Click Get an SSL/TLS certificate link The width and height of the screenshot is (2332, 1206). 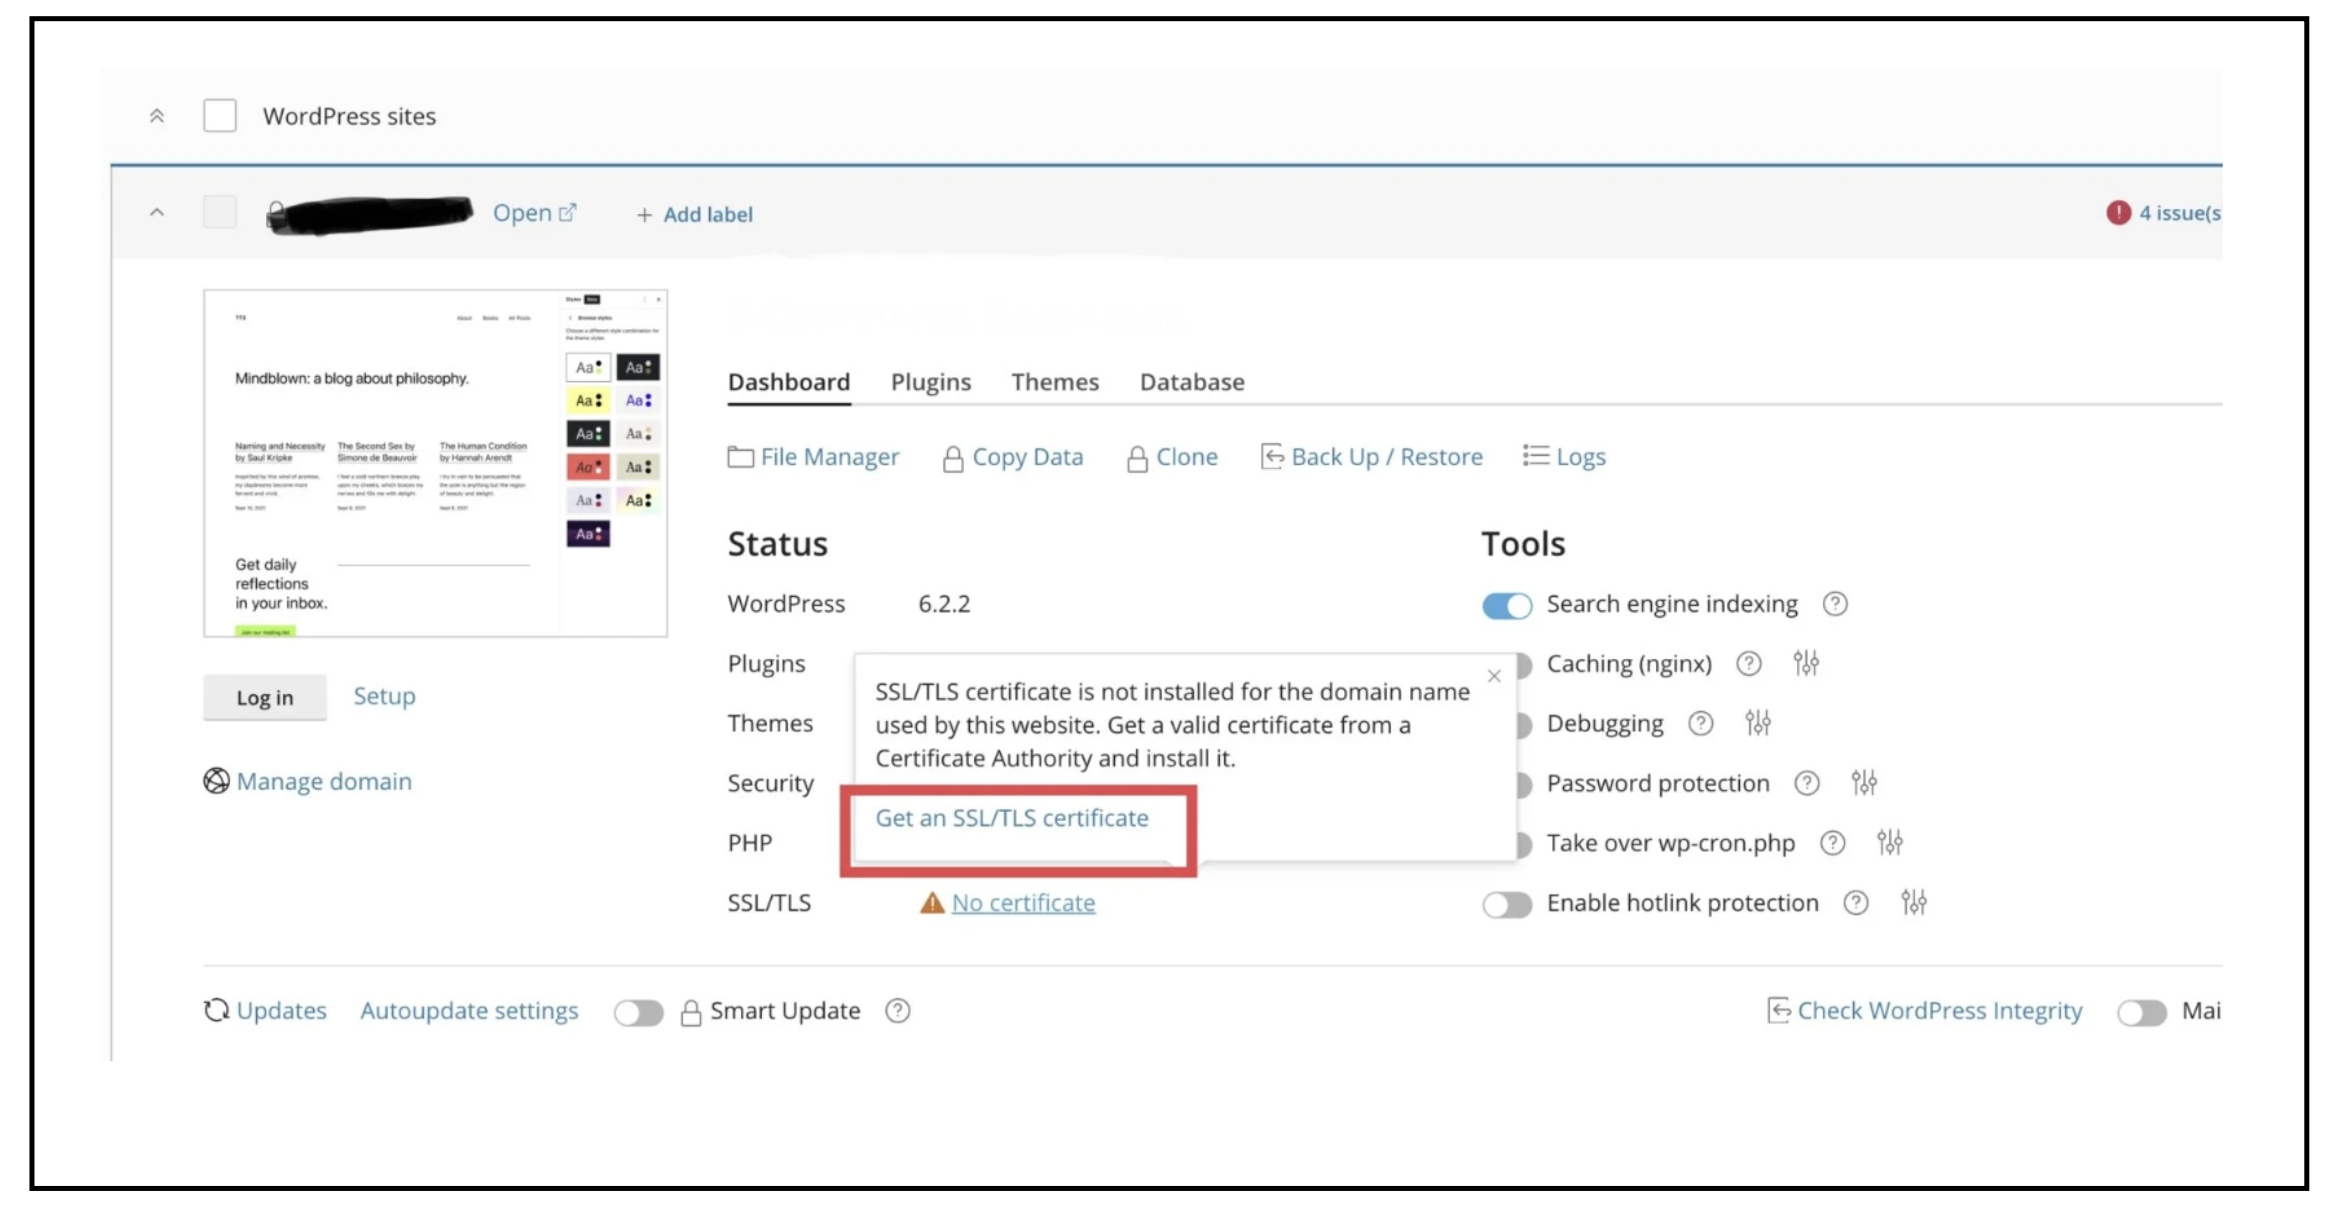click(x=1011, y=818)
